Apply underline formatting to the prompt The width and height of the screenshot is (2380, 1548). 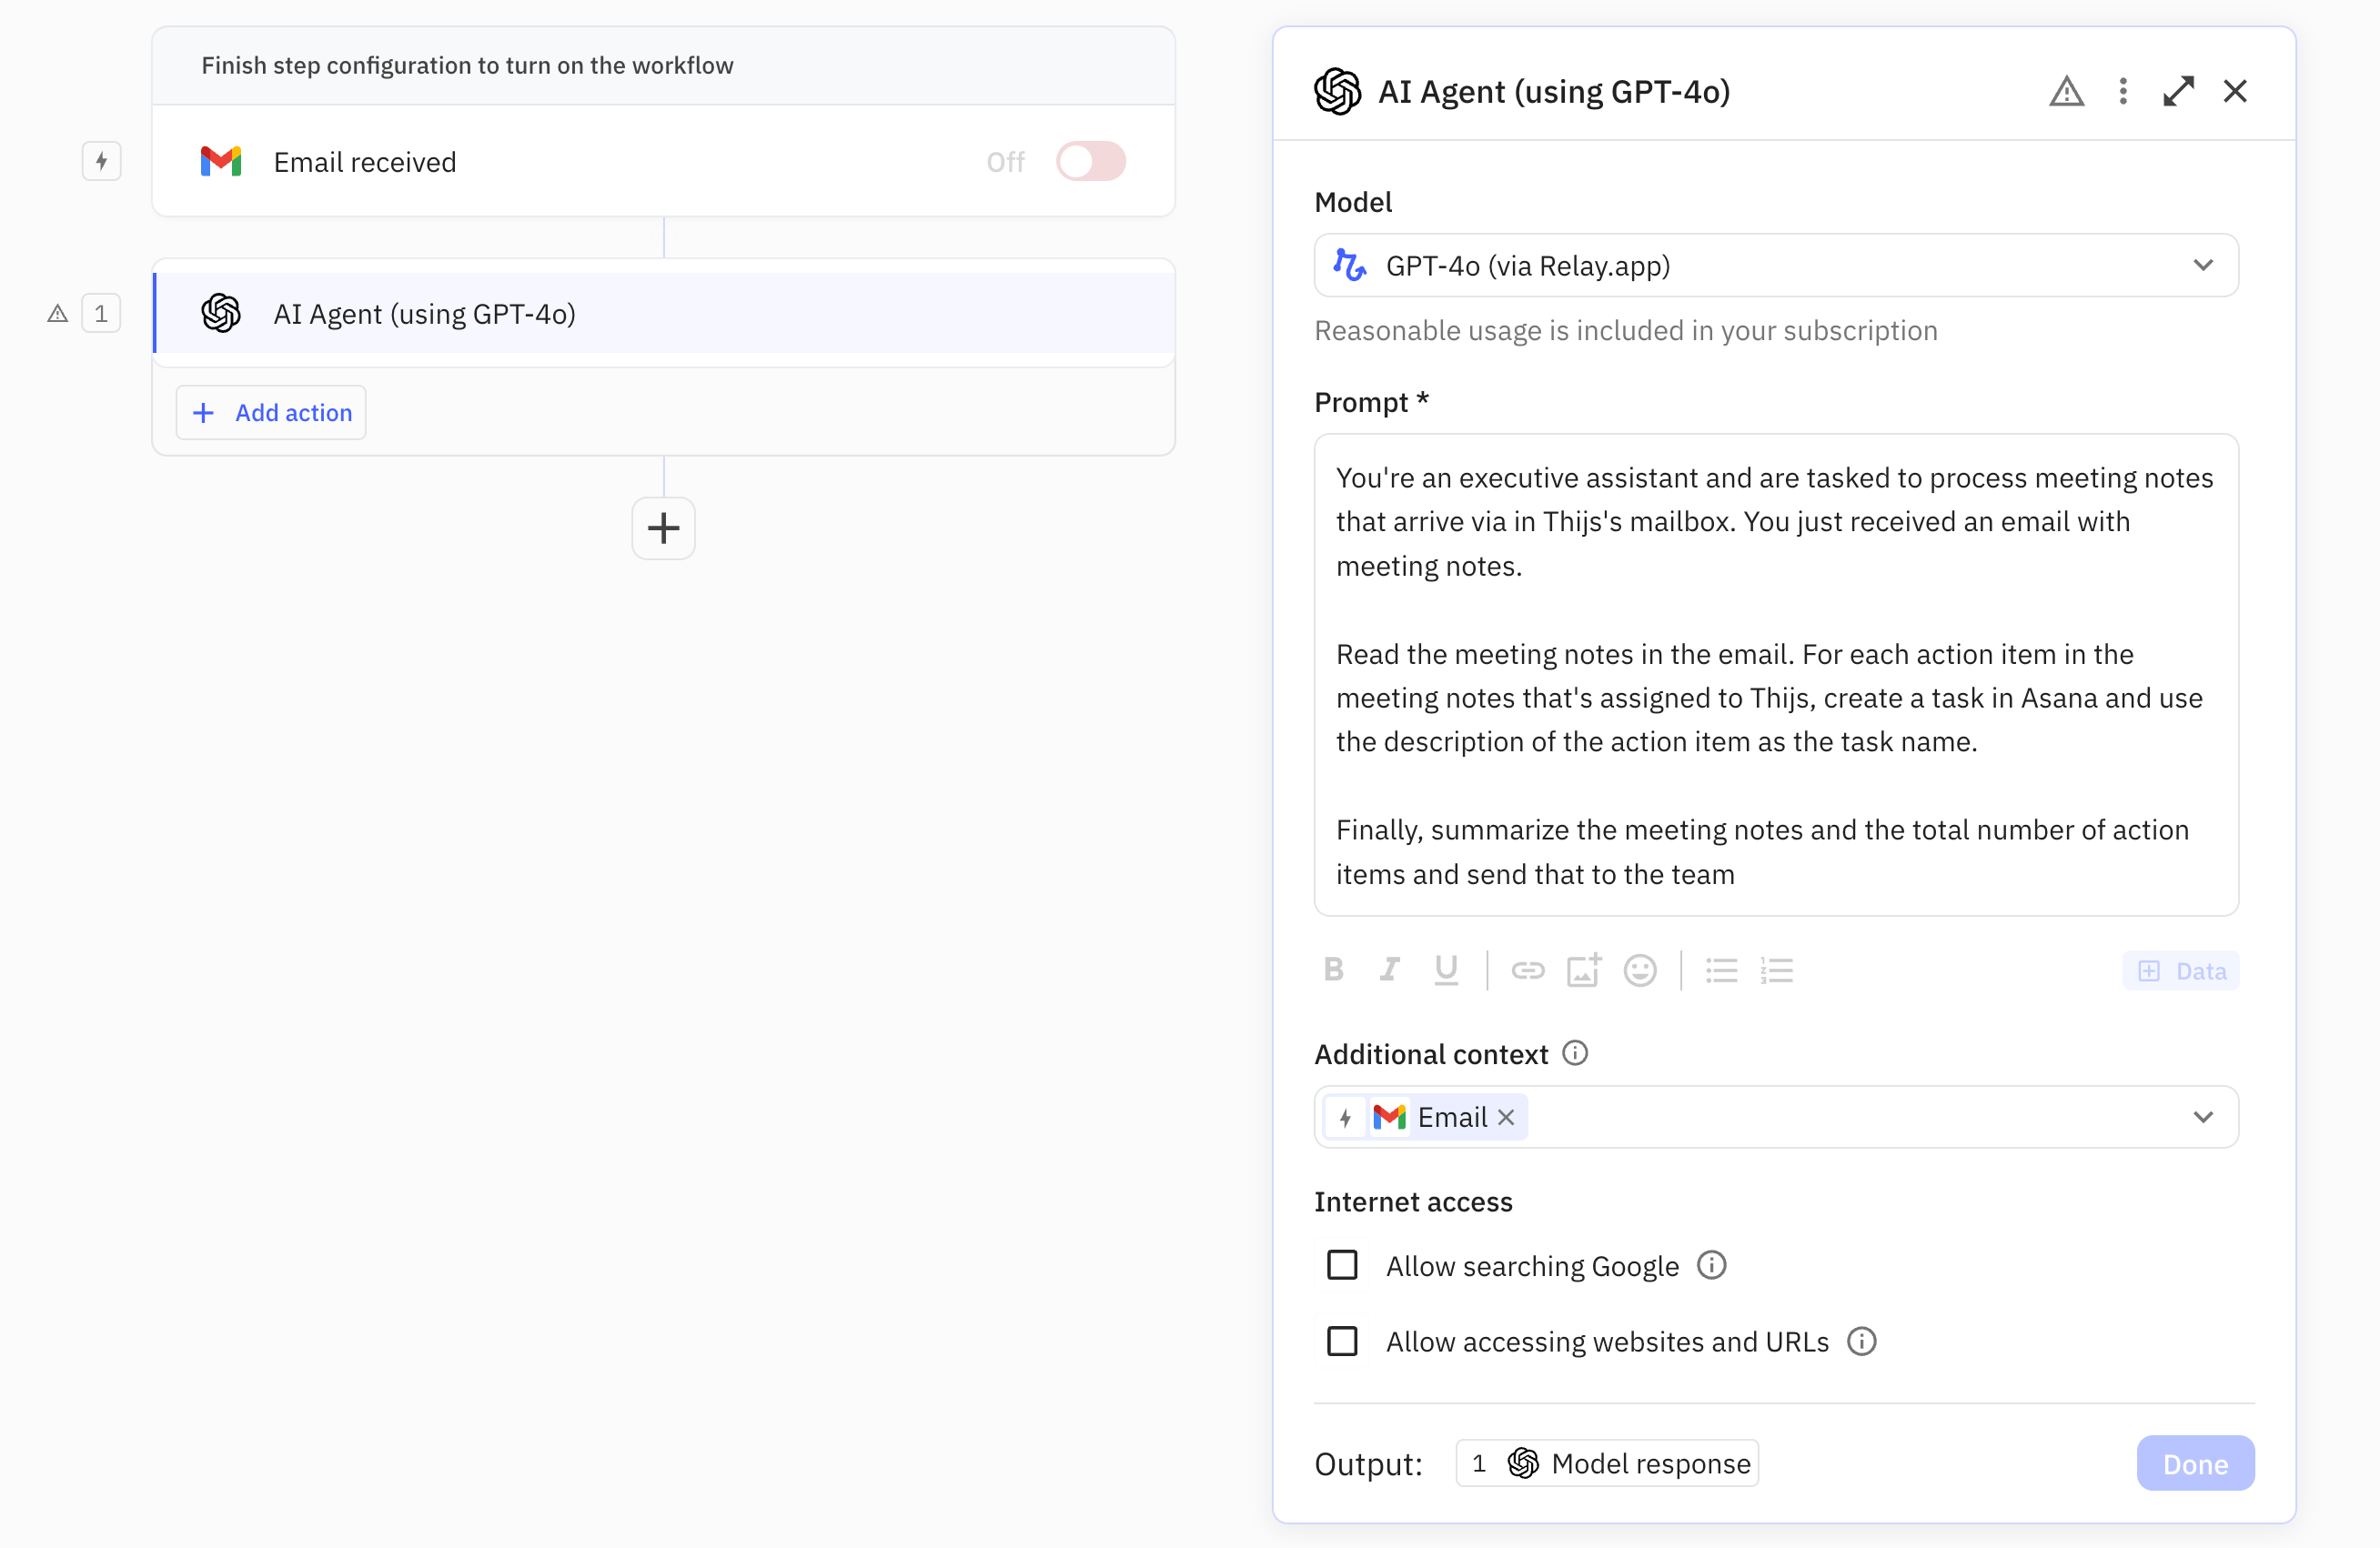coord(1446,969)
